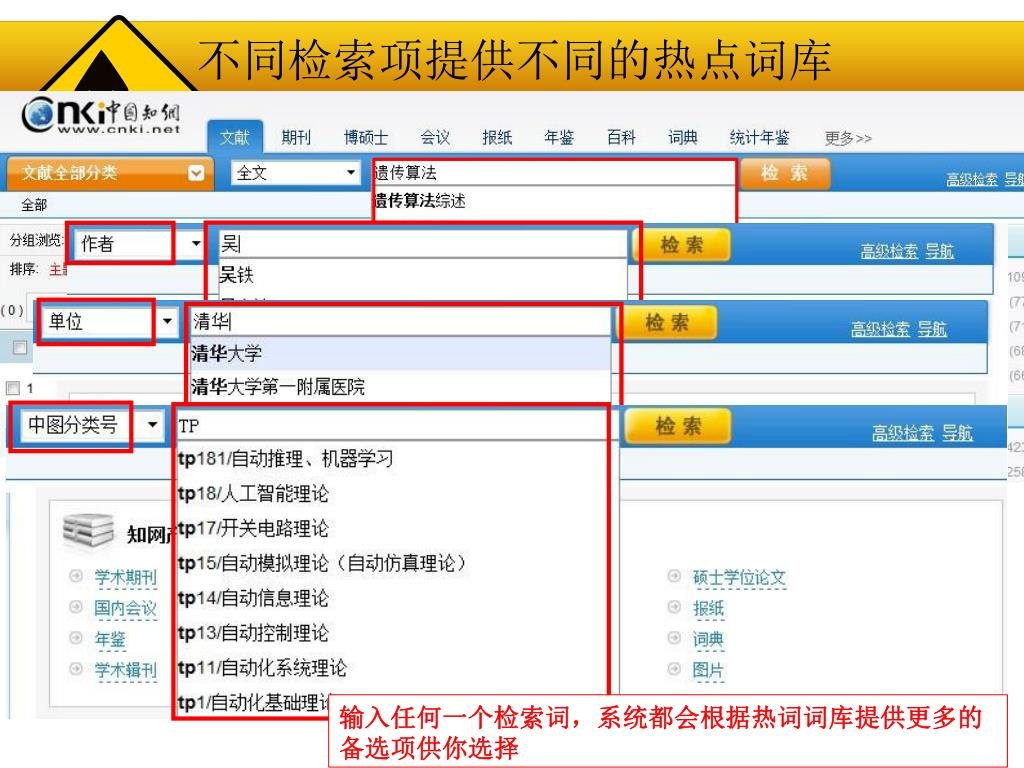Open 导航 link in the 中图分类号 row
This screenshot has height=768, width=1024.
pos(957,432)
